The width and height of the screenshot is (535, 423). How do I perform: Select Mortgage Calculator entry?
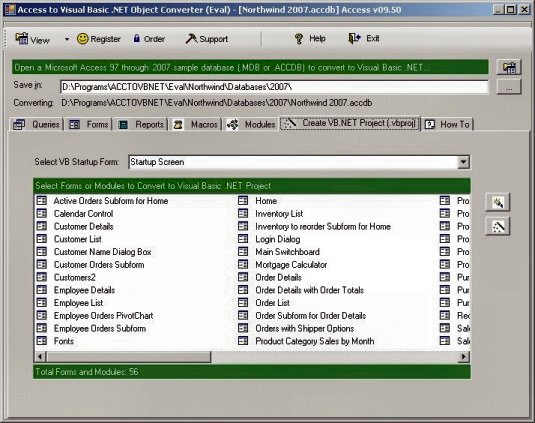[291, 265]
